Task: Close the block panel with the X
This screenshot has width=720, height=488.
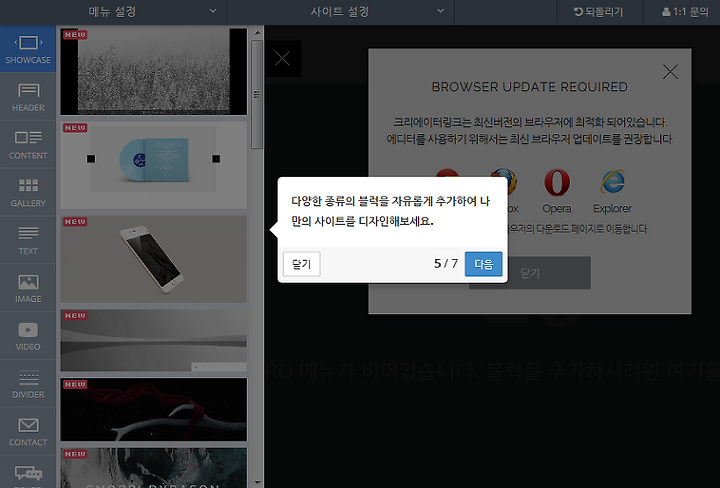Action: coord(282,58)
